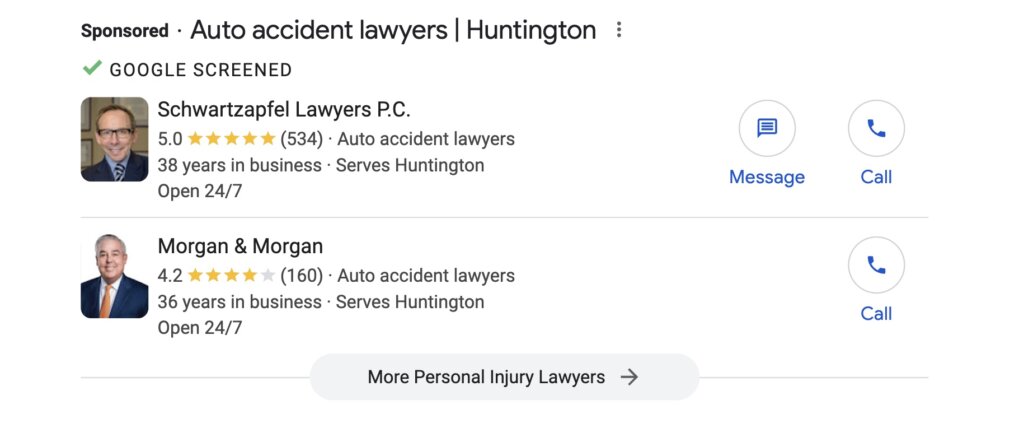Click the Call label for Schwartzapfel Lawyers
This screenshot has height=428, width=1024.
(x=876, y=177)
